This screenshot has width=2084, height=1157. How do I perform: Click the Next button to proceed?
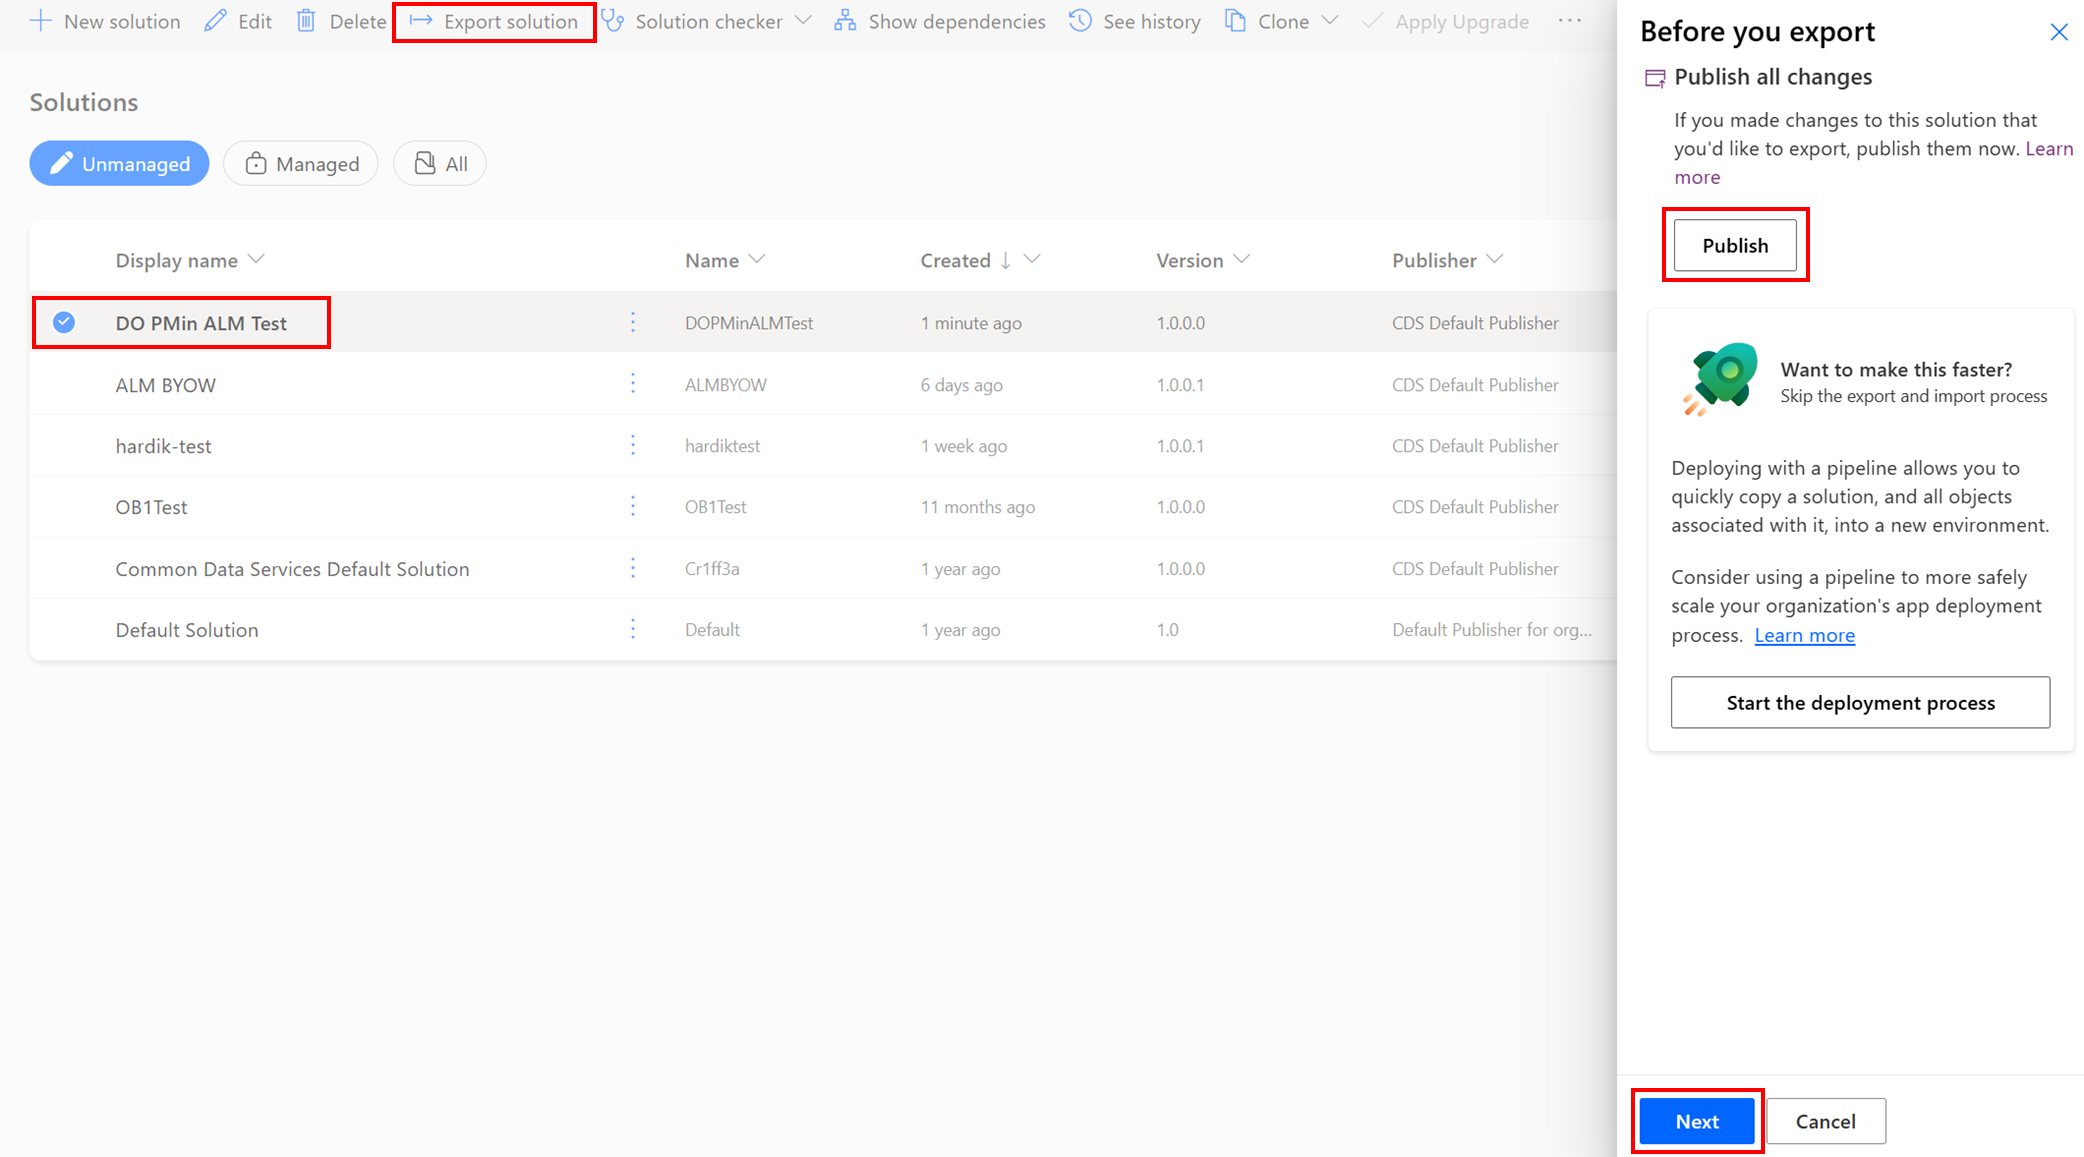click(x=1699, y=1120)
